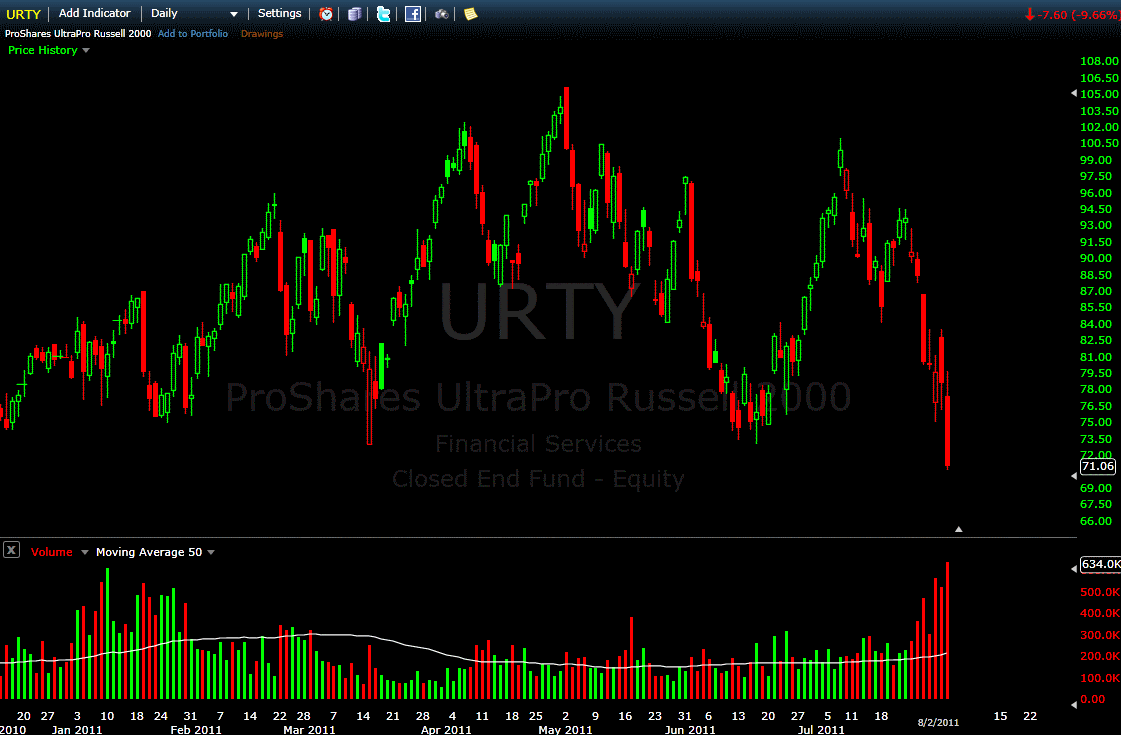Click the 71.06 current price label
Image resolution: width=1121 pixels, height=735 pixels.
click(x=1097, y=466)
